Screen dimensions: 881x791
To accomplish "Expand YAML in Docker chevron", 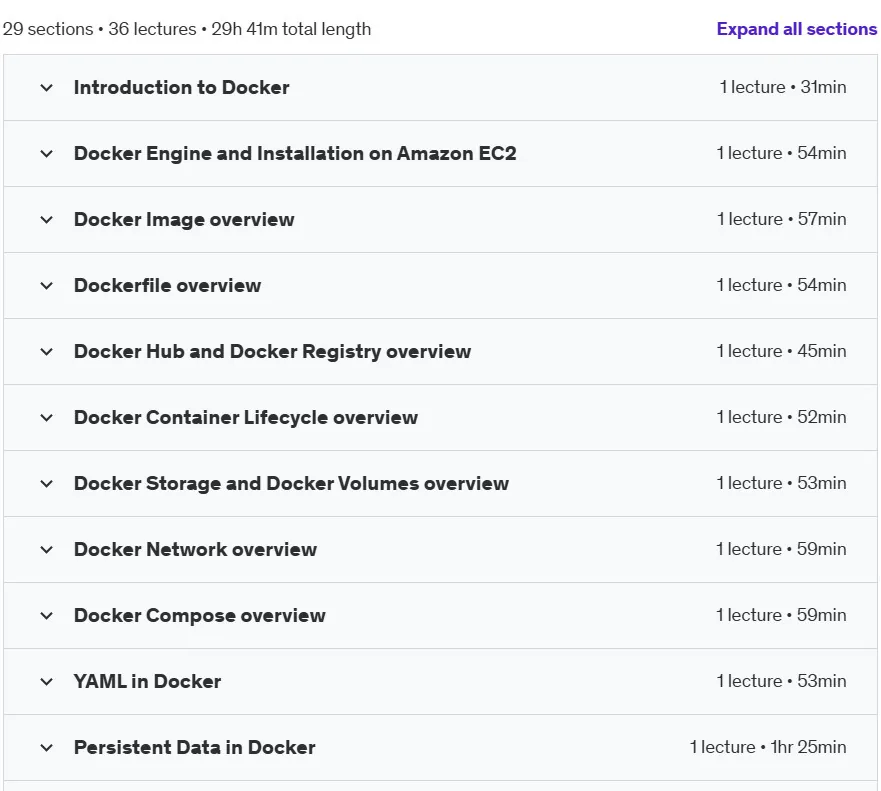I will pos(47,681).
